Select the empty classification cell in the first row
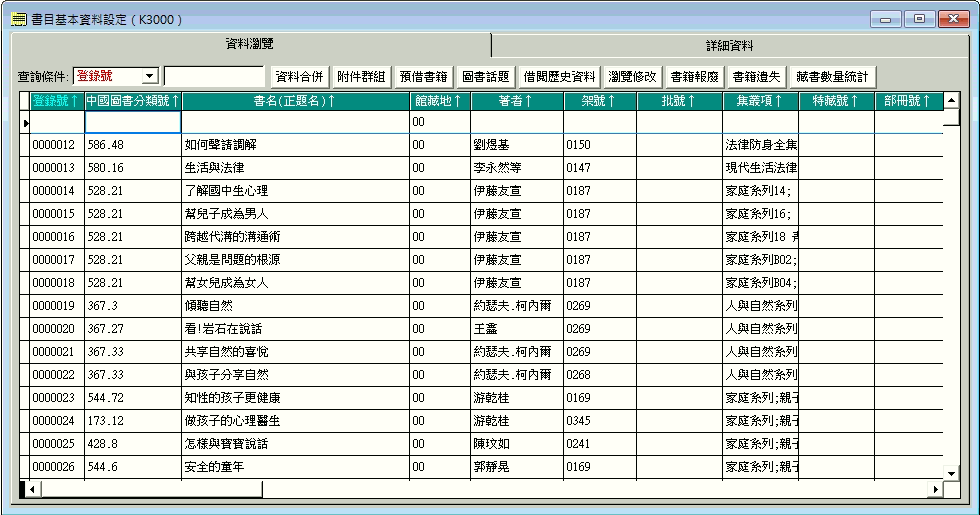The width and height of the screenshot is (980, 515). click(x=132, y=122)
